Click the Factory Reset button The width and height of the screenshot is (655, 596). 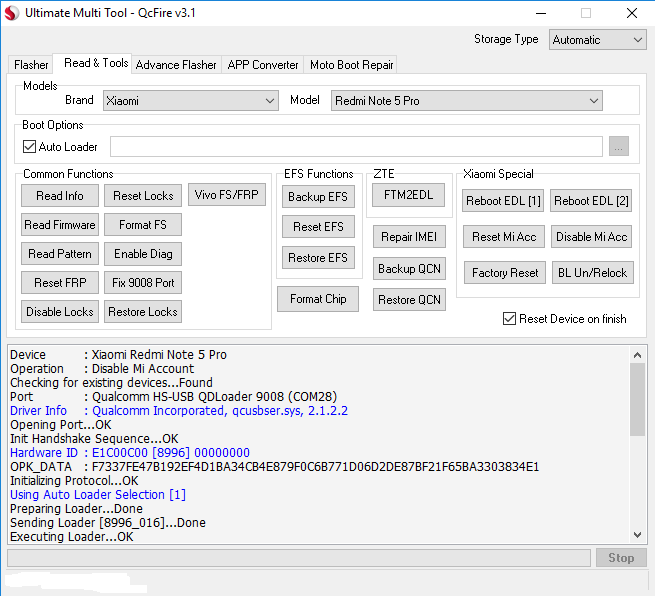point(505,273)
